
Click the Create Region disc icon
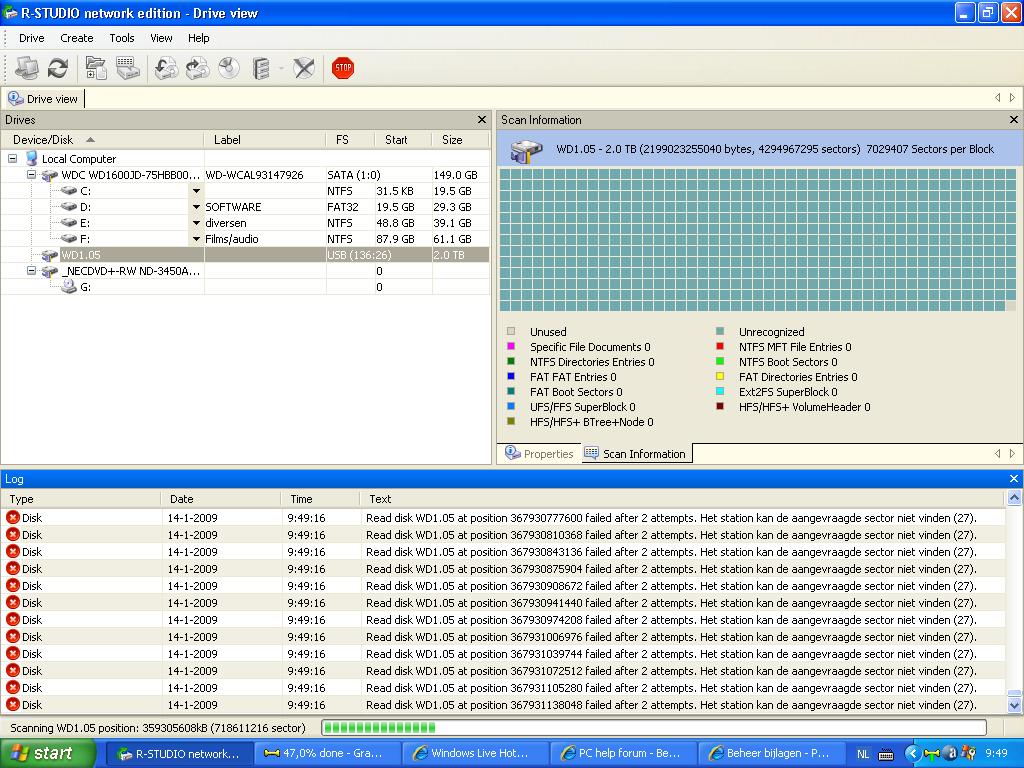pyautogui.click(x=229, y=68)
